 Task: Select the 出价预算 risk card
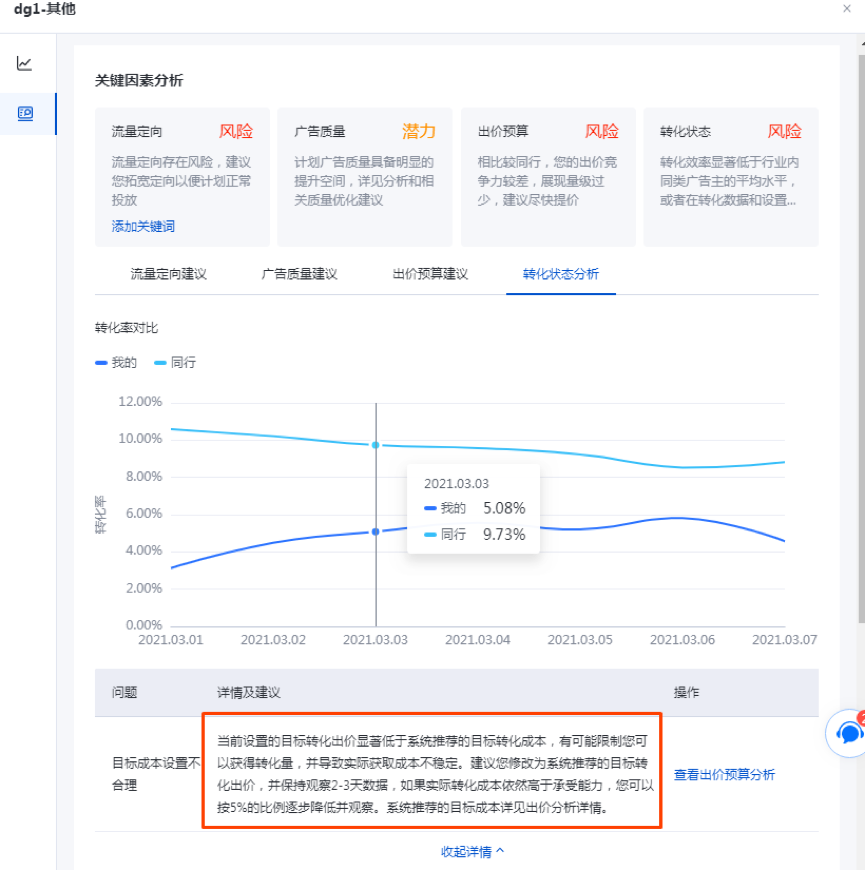click(547, 177)
